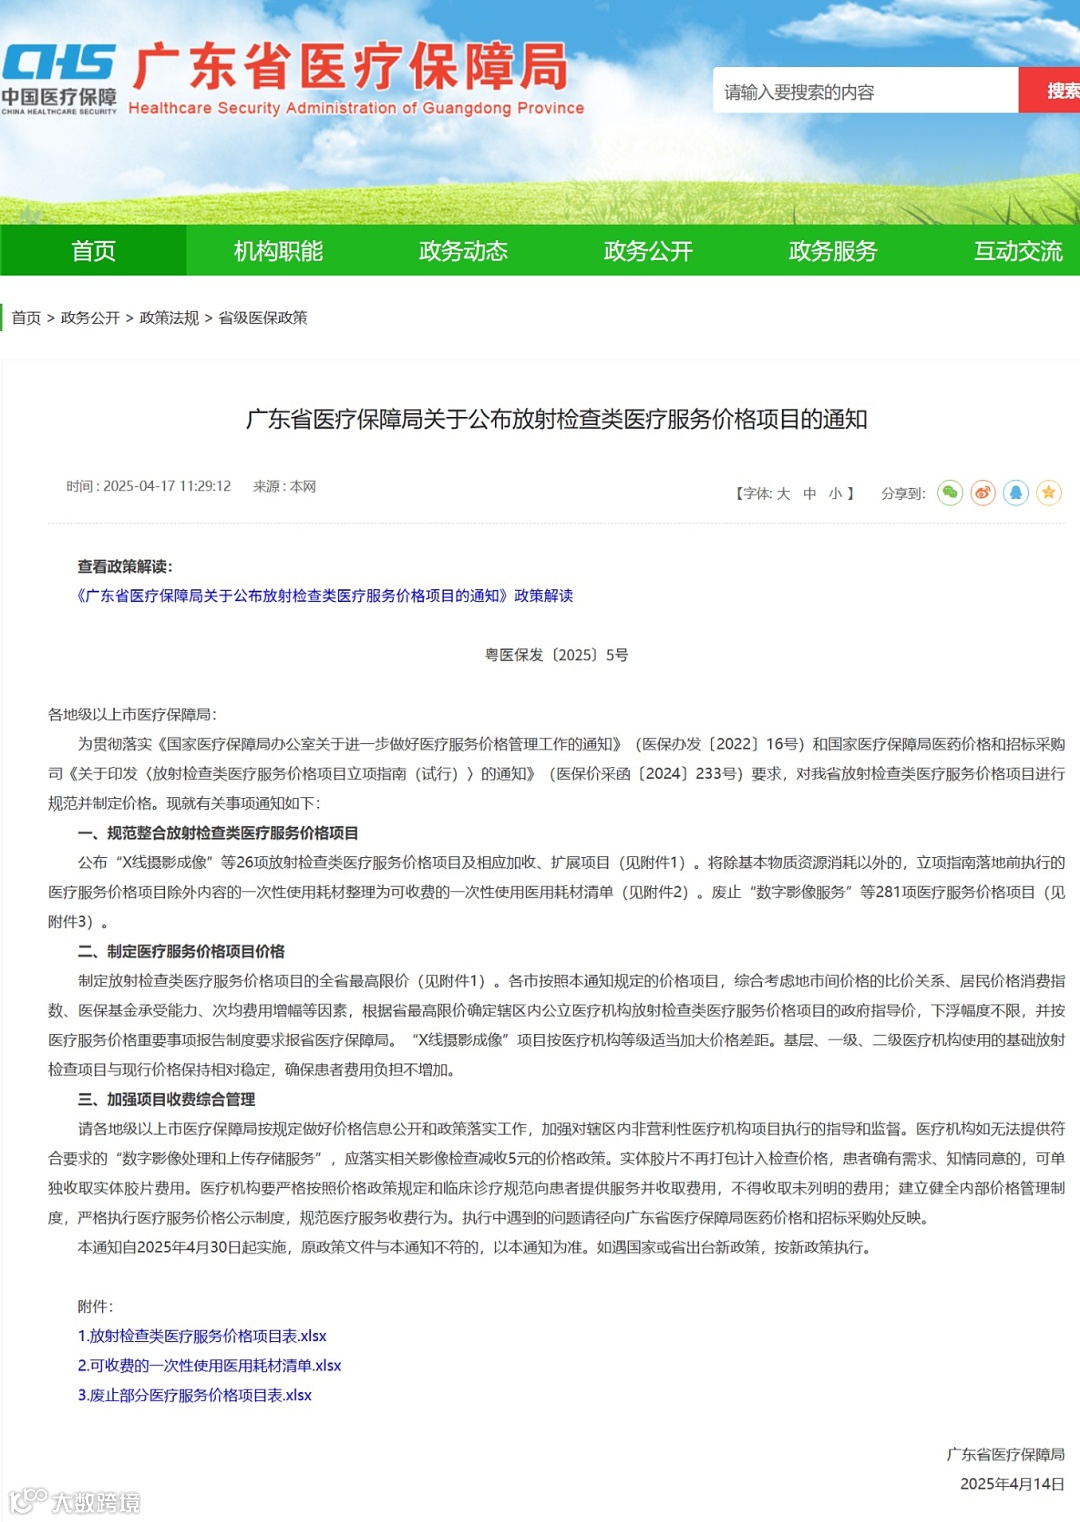The height and width of the screenshot is (1522, 1080).
Task: Click the 分享到: label
Action: (x=903, y=494)
